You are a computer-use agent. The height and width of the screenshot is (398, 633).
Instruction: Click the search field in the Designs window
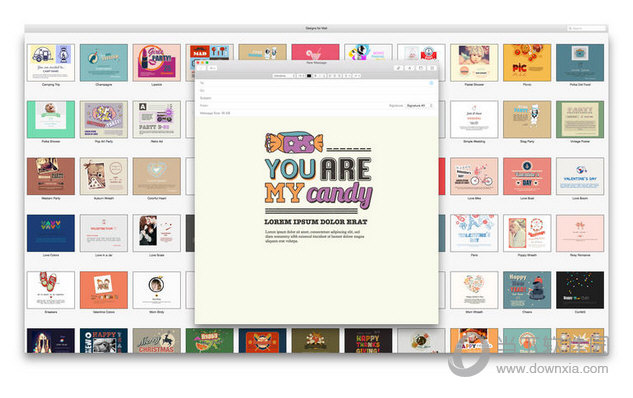[587, 28]
